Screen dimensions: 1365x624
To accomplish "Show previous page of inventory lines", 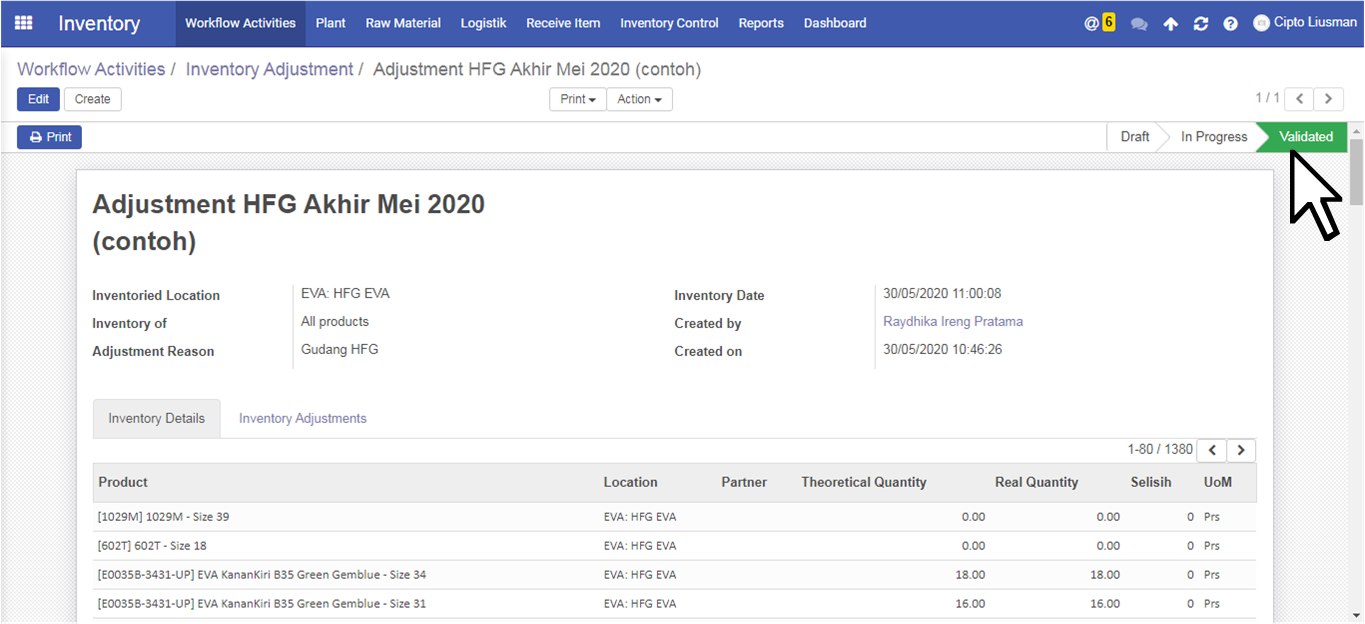I will coord(1212,450).
